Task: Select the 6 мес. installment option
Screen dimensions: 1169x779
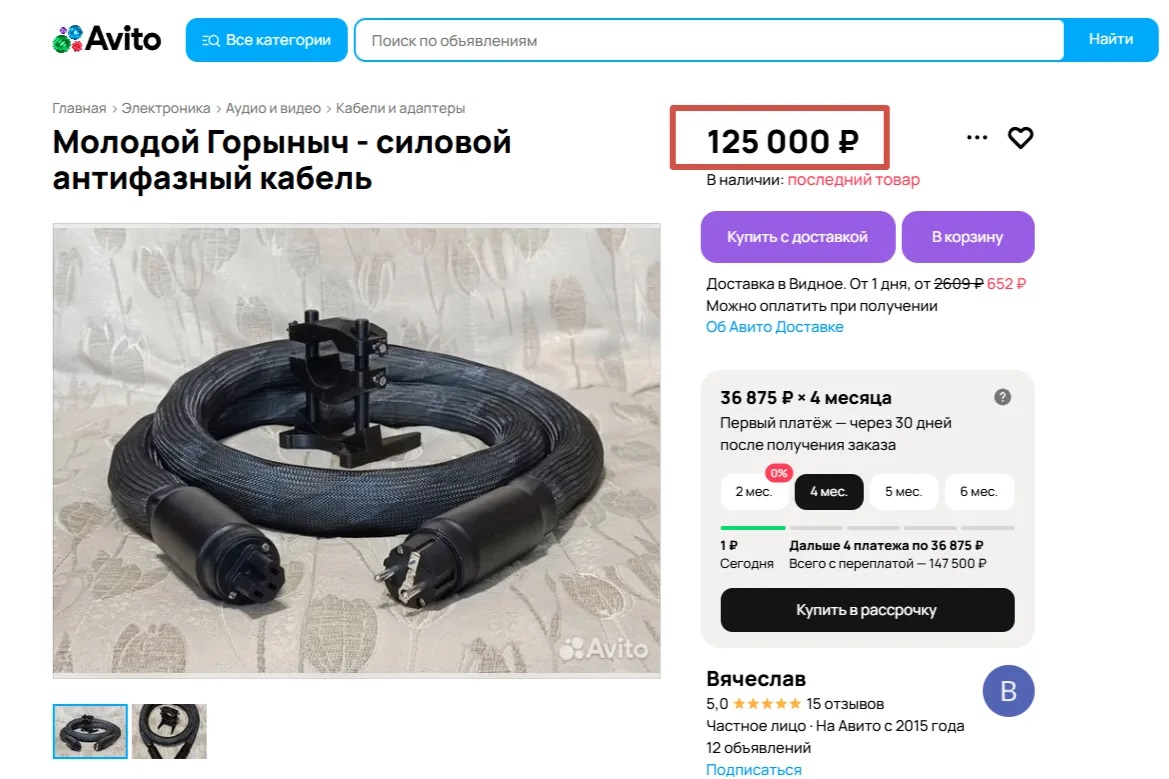Action: (978, 492)
